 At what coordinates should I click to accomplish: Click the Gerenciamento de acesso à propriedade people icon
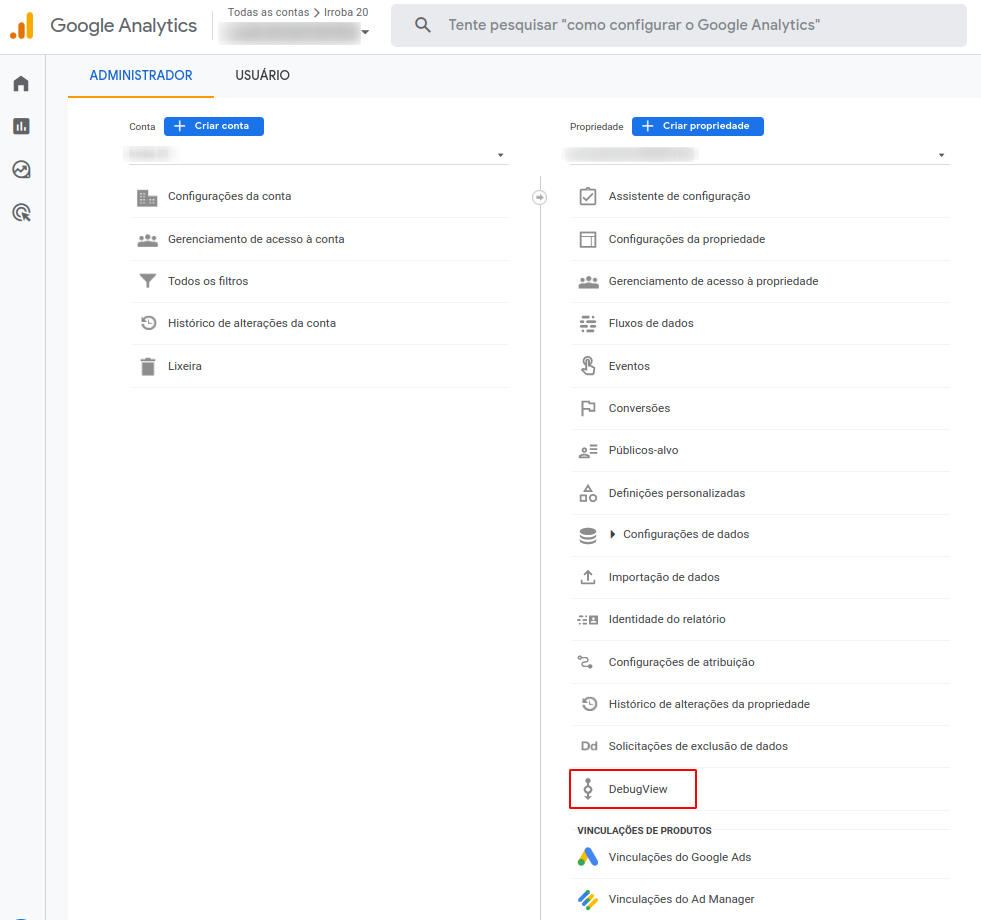point(588,282)
